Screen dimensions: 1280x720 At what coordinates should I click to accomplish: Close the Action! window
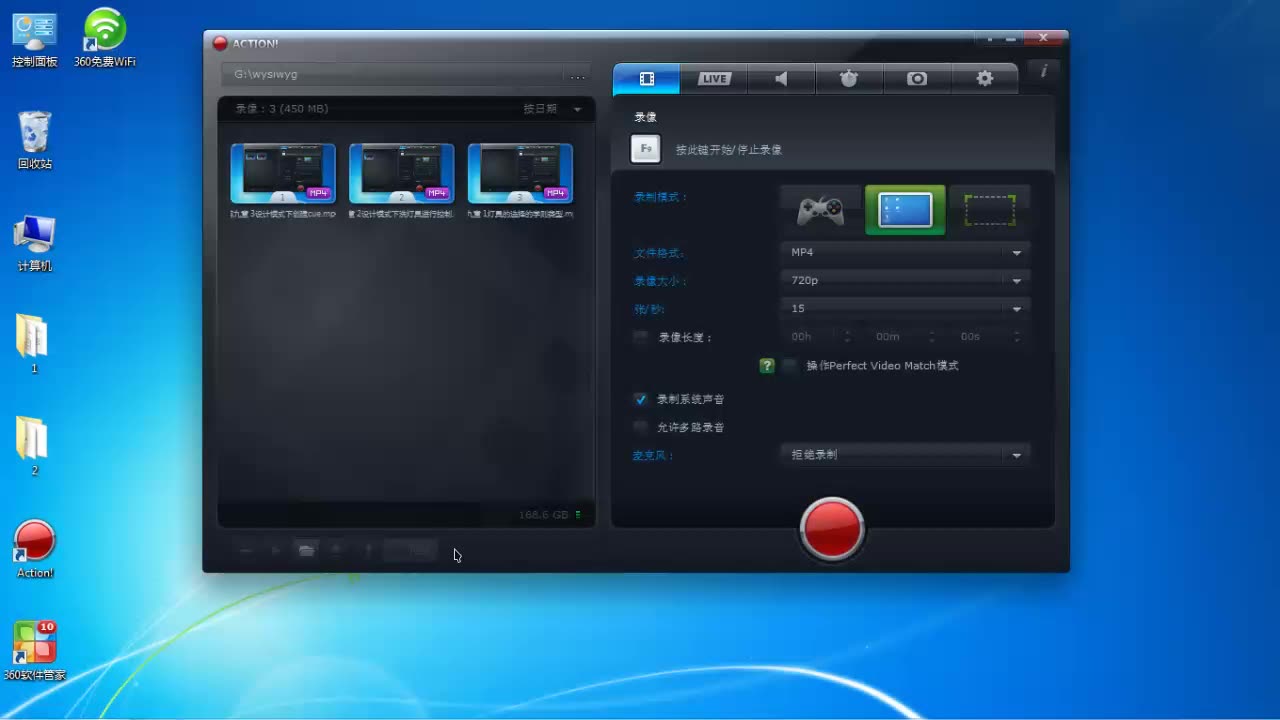pos(1043,38)
